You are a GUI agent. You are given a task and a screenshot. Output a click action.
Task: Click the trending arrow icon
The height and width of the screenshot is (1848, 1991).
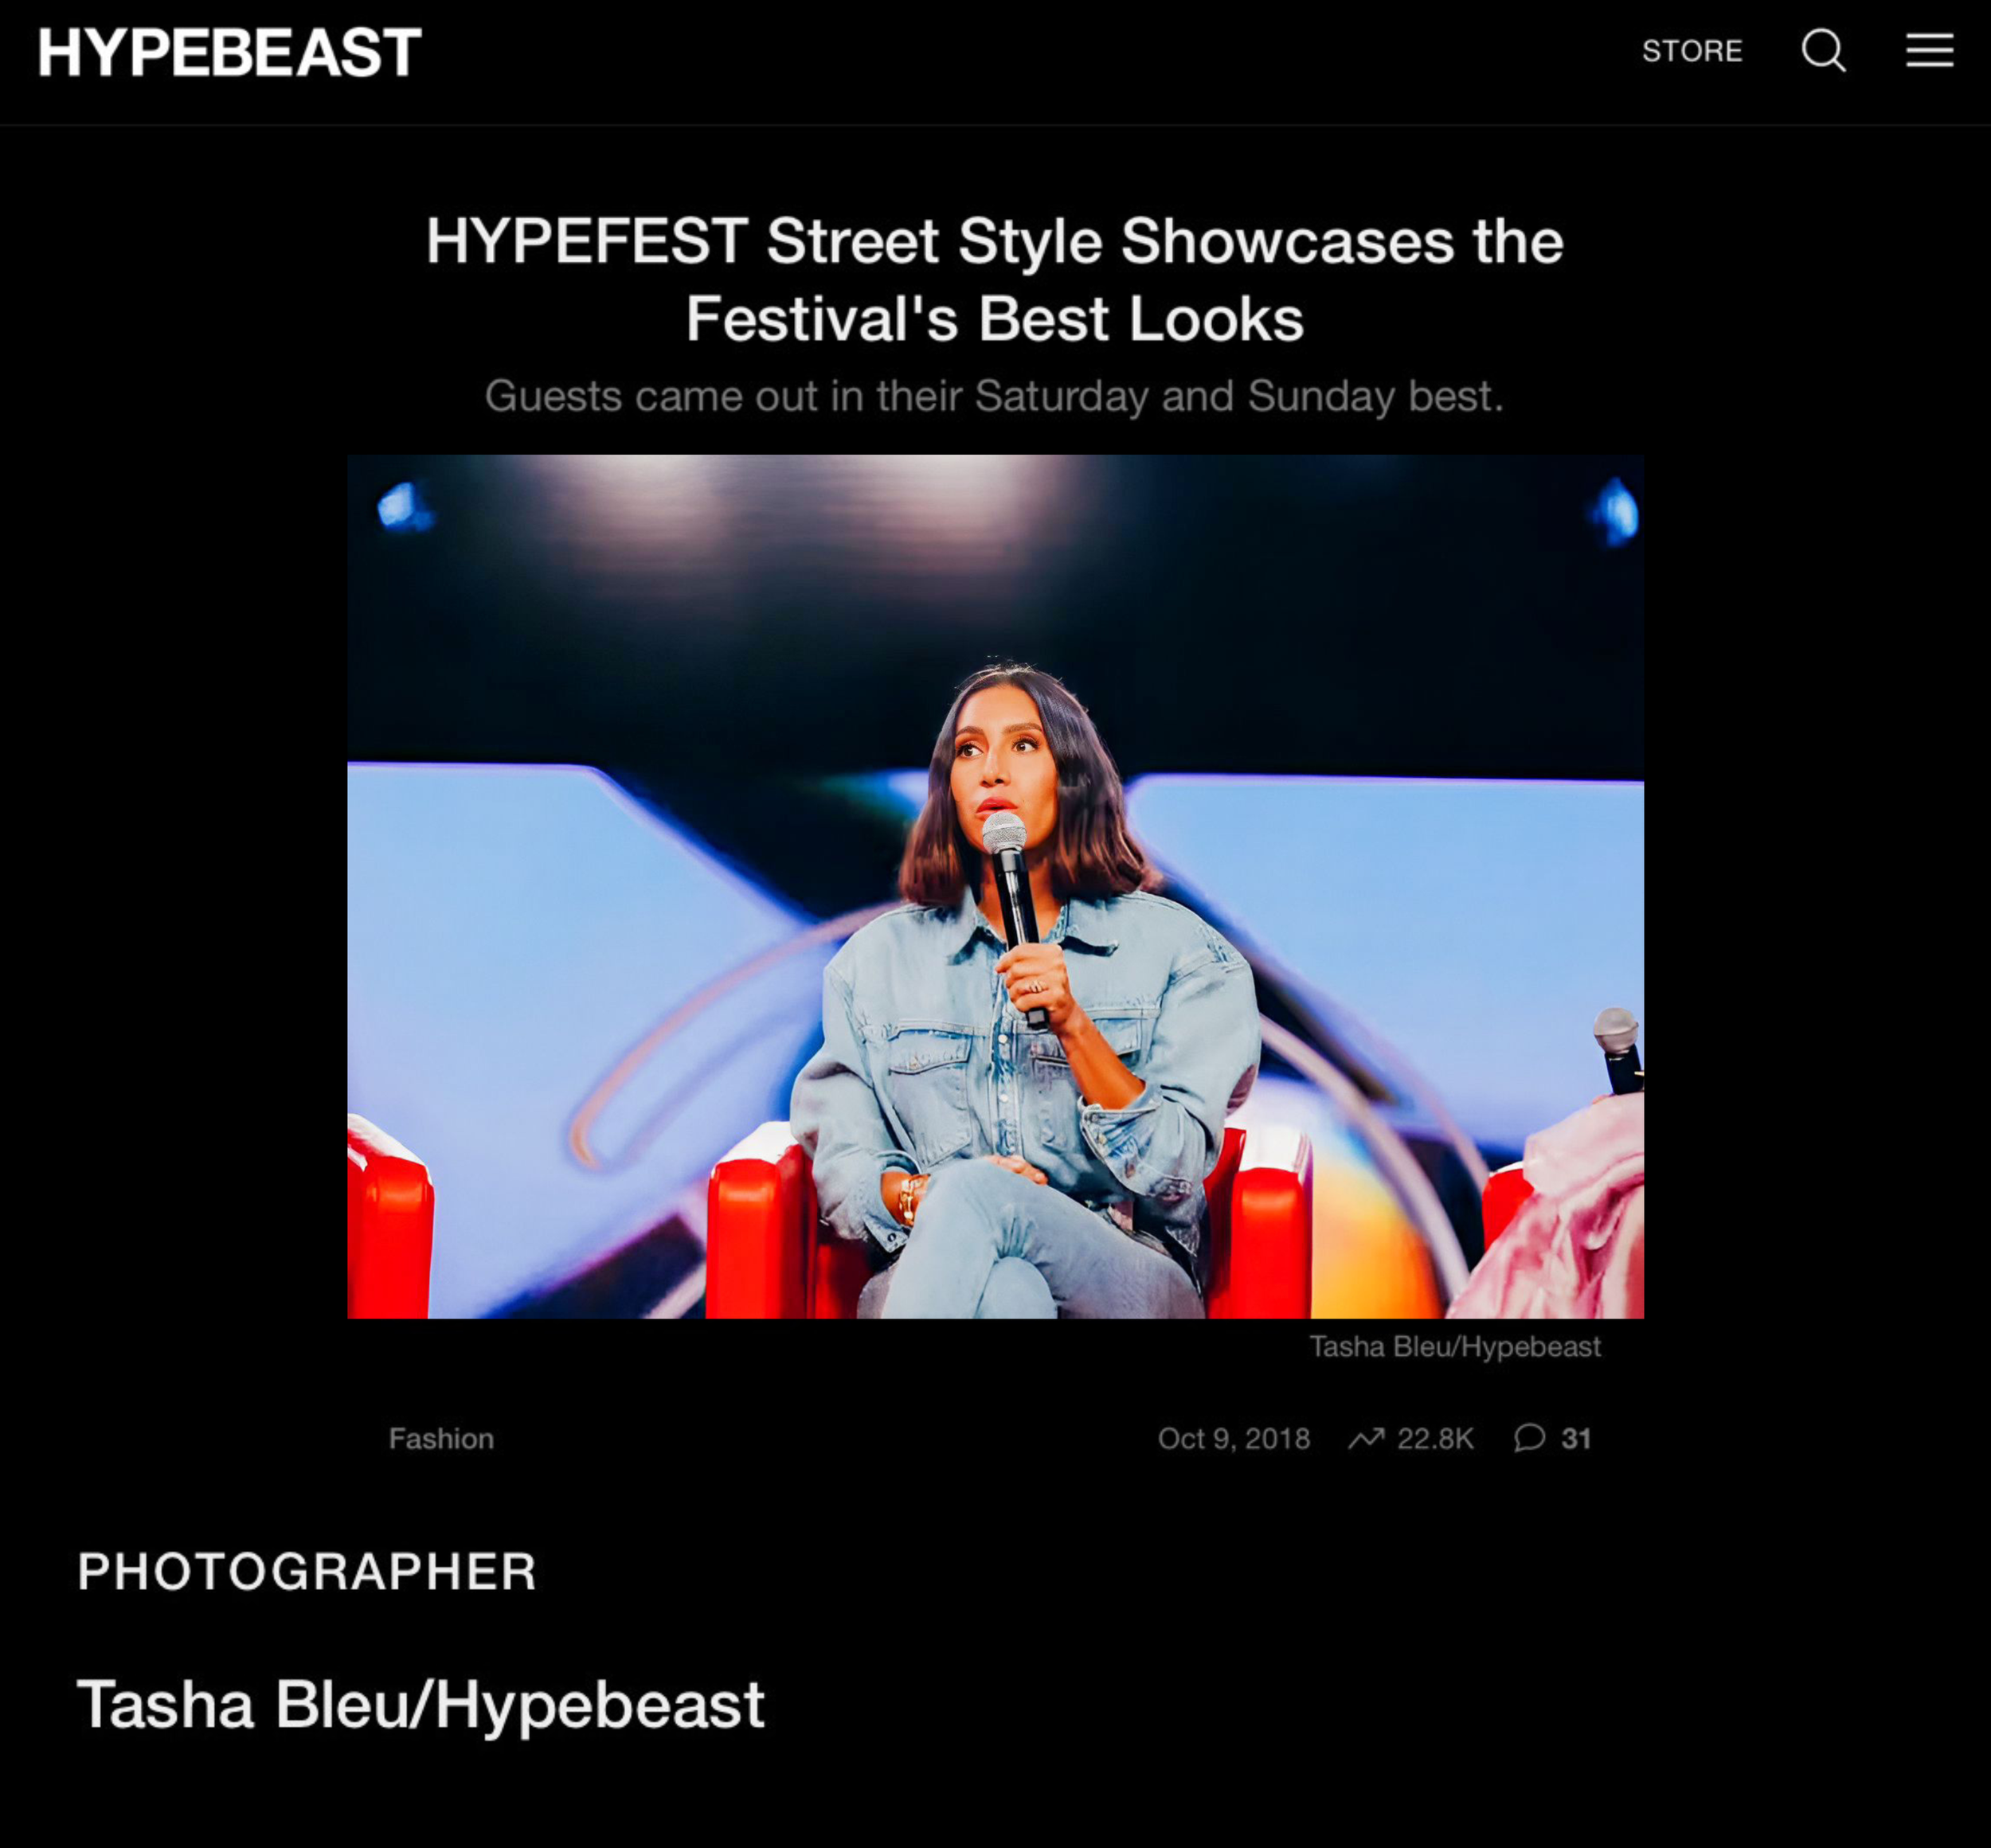point(1366,1438)
